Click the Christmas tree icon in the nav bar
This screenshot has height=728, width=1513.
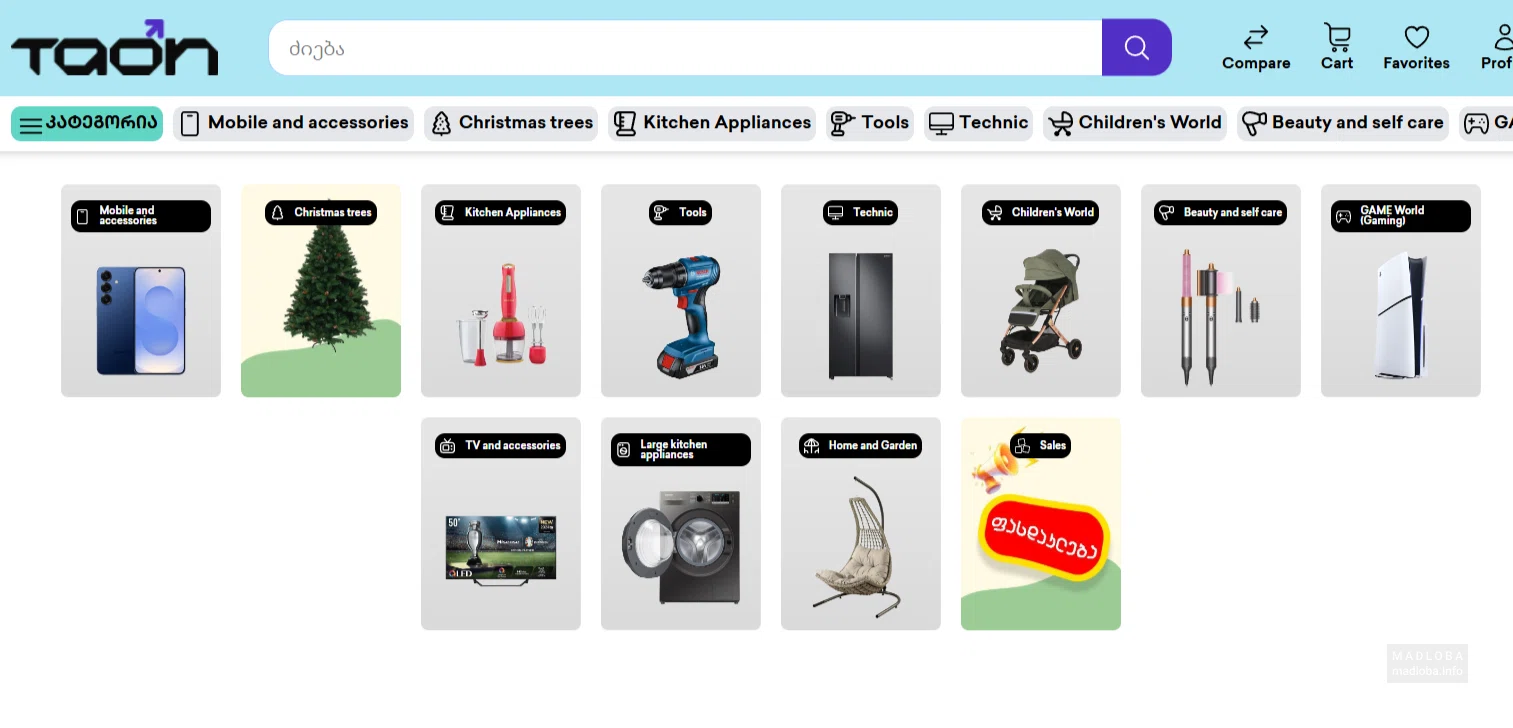click(441, 123)
